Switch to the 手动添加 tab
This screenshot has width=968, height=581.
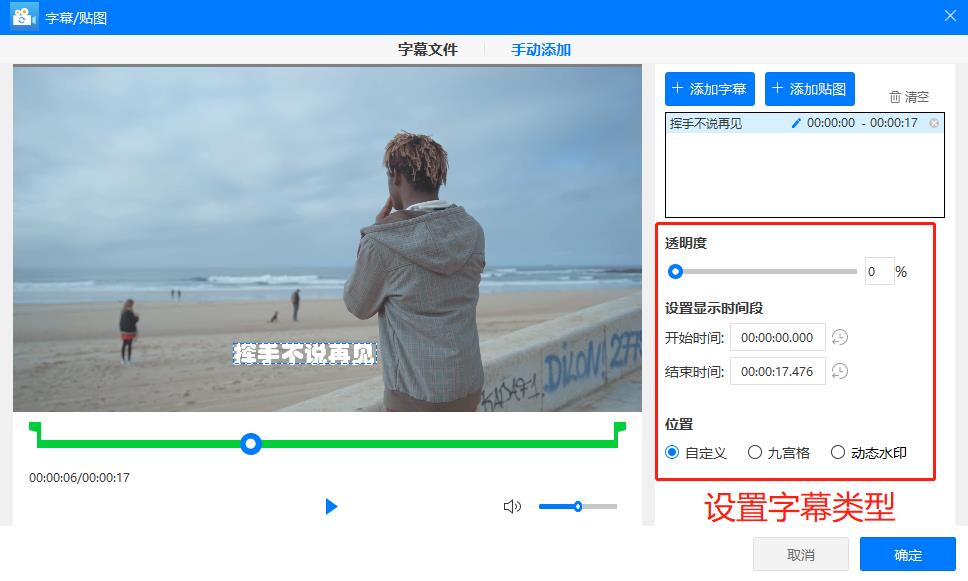[541, 49]
